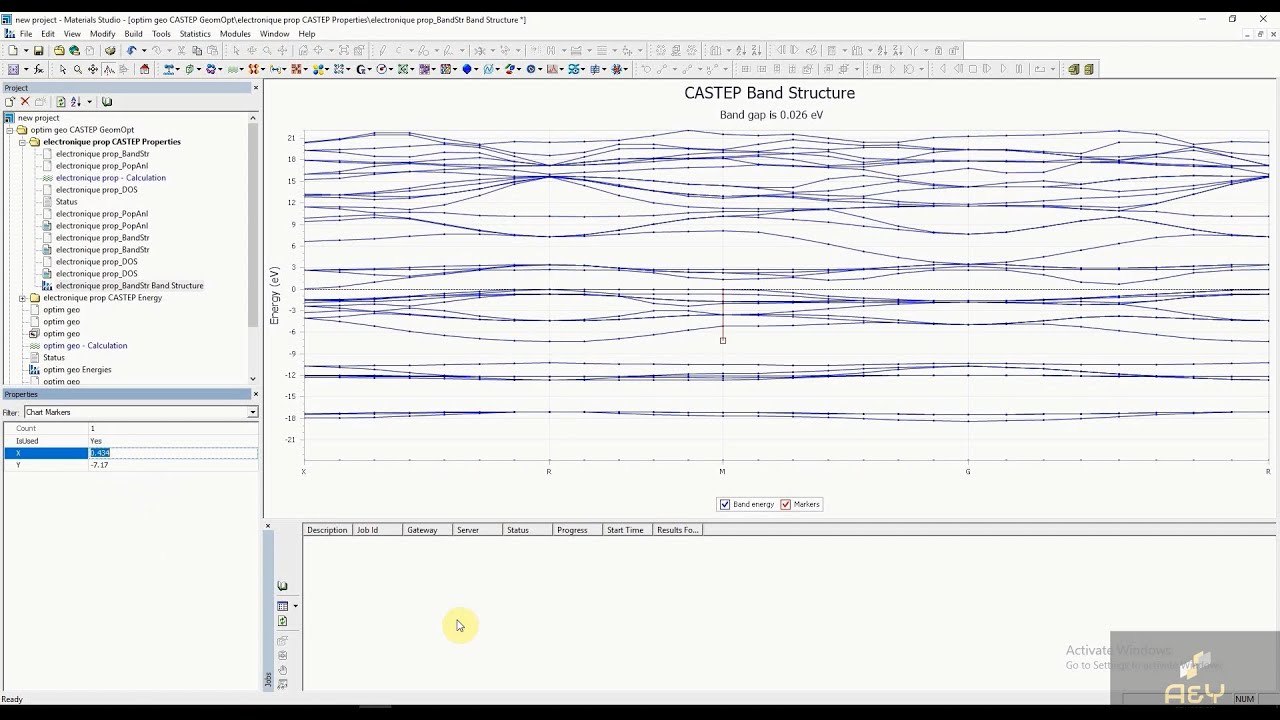Viewport: 1280px width, 720px height.
Task: Open the Build menu
Action: coord(133,34)
